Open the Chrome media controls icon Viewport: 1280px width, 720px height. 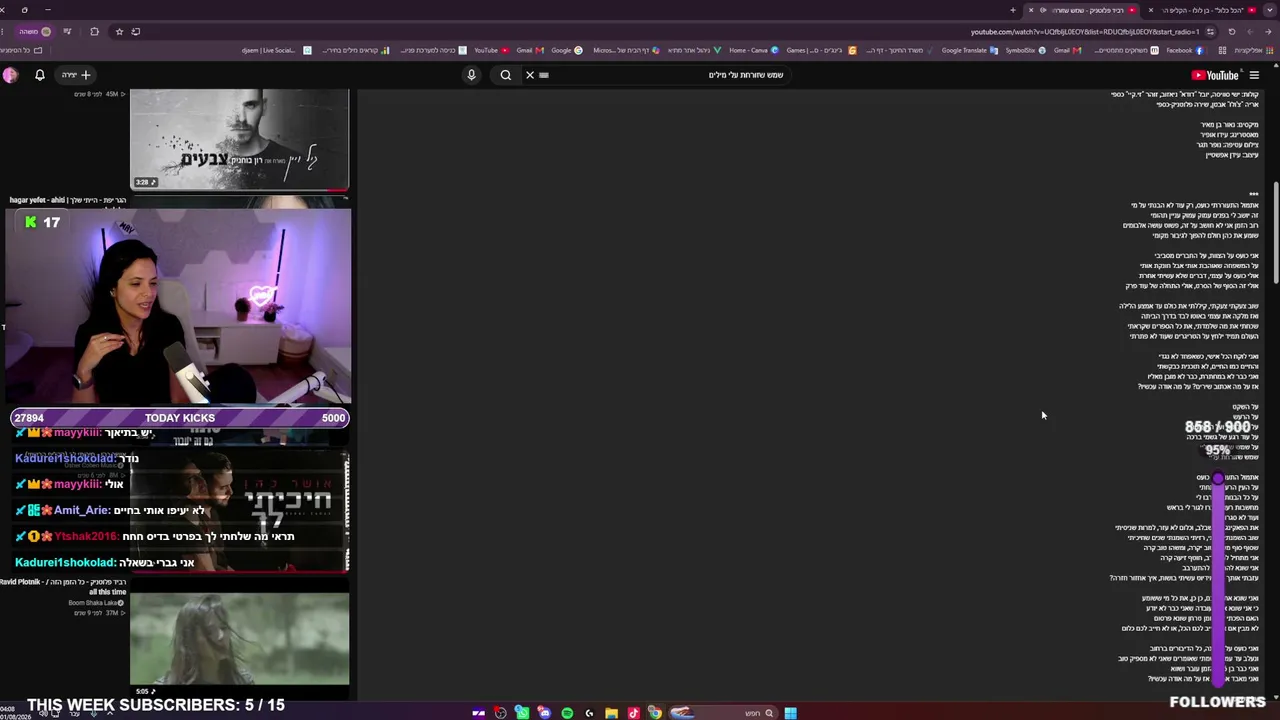(67, 31)
